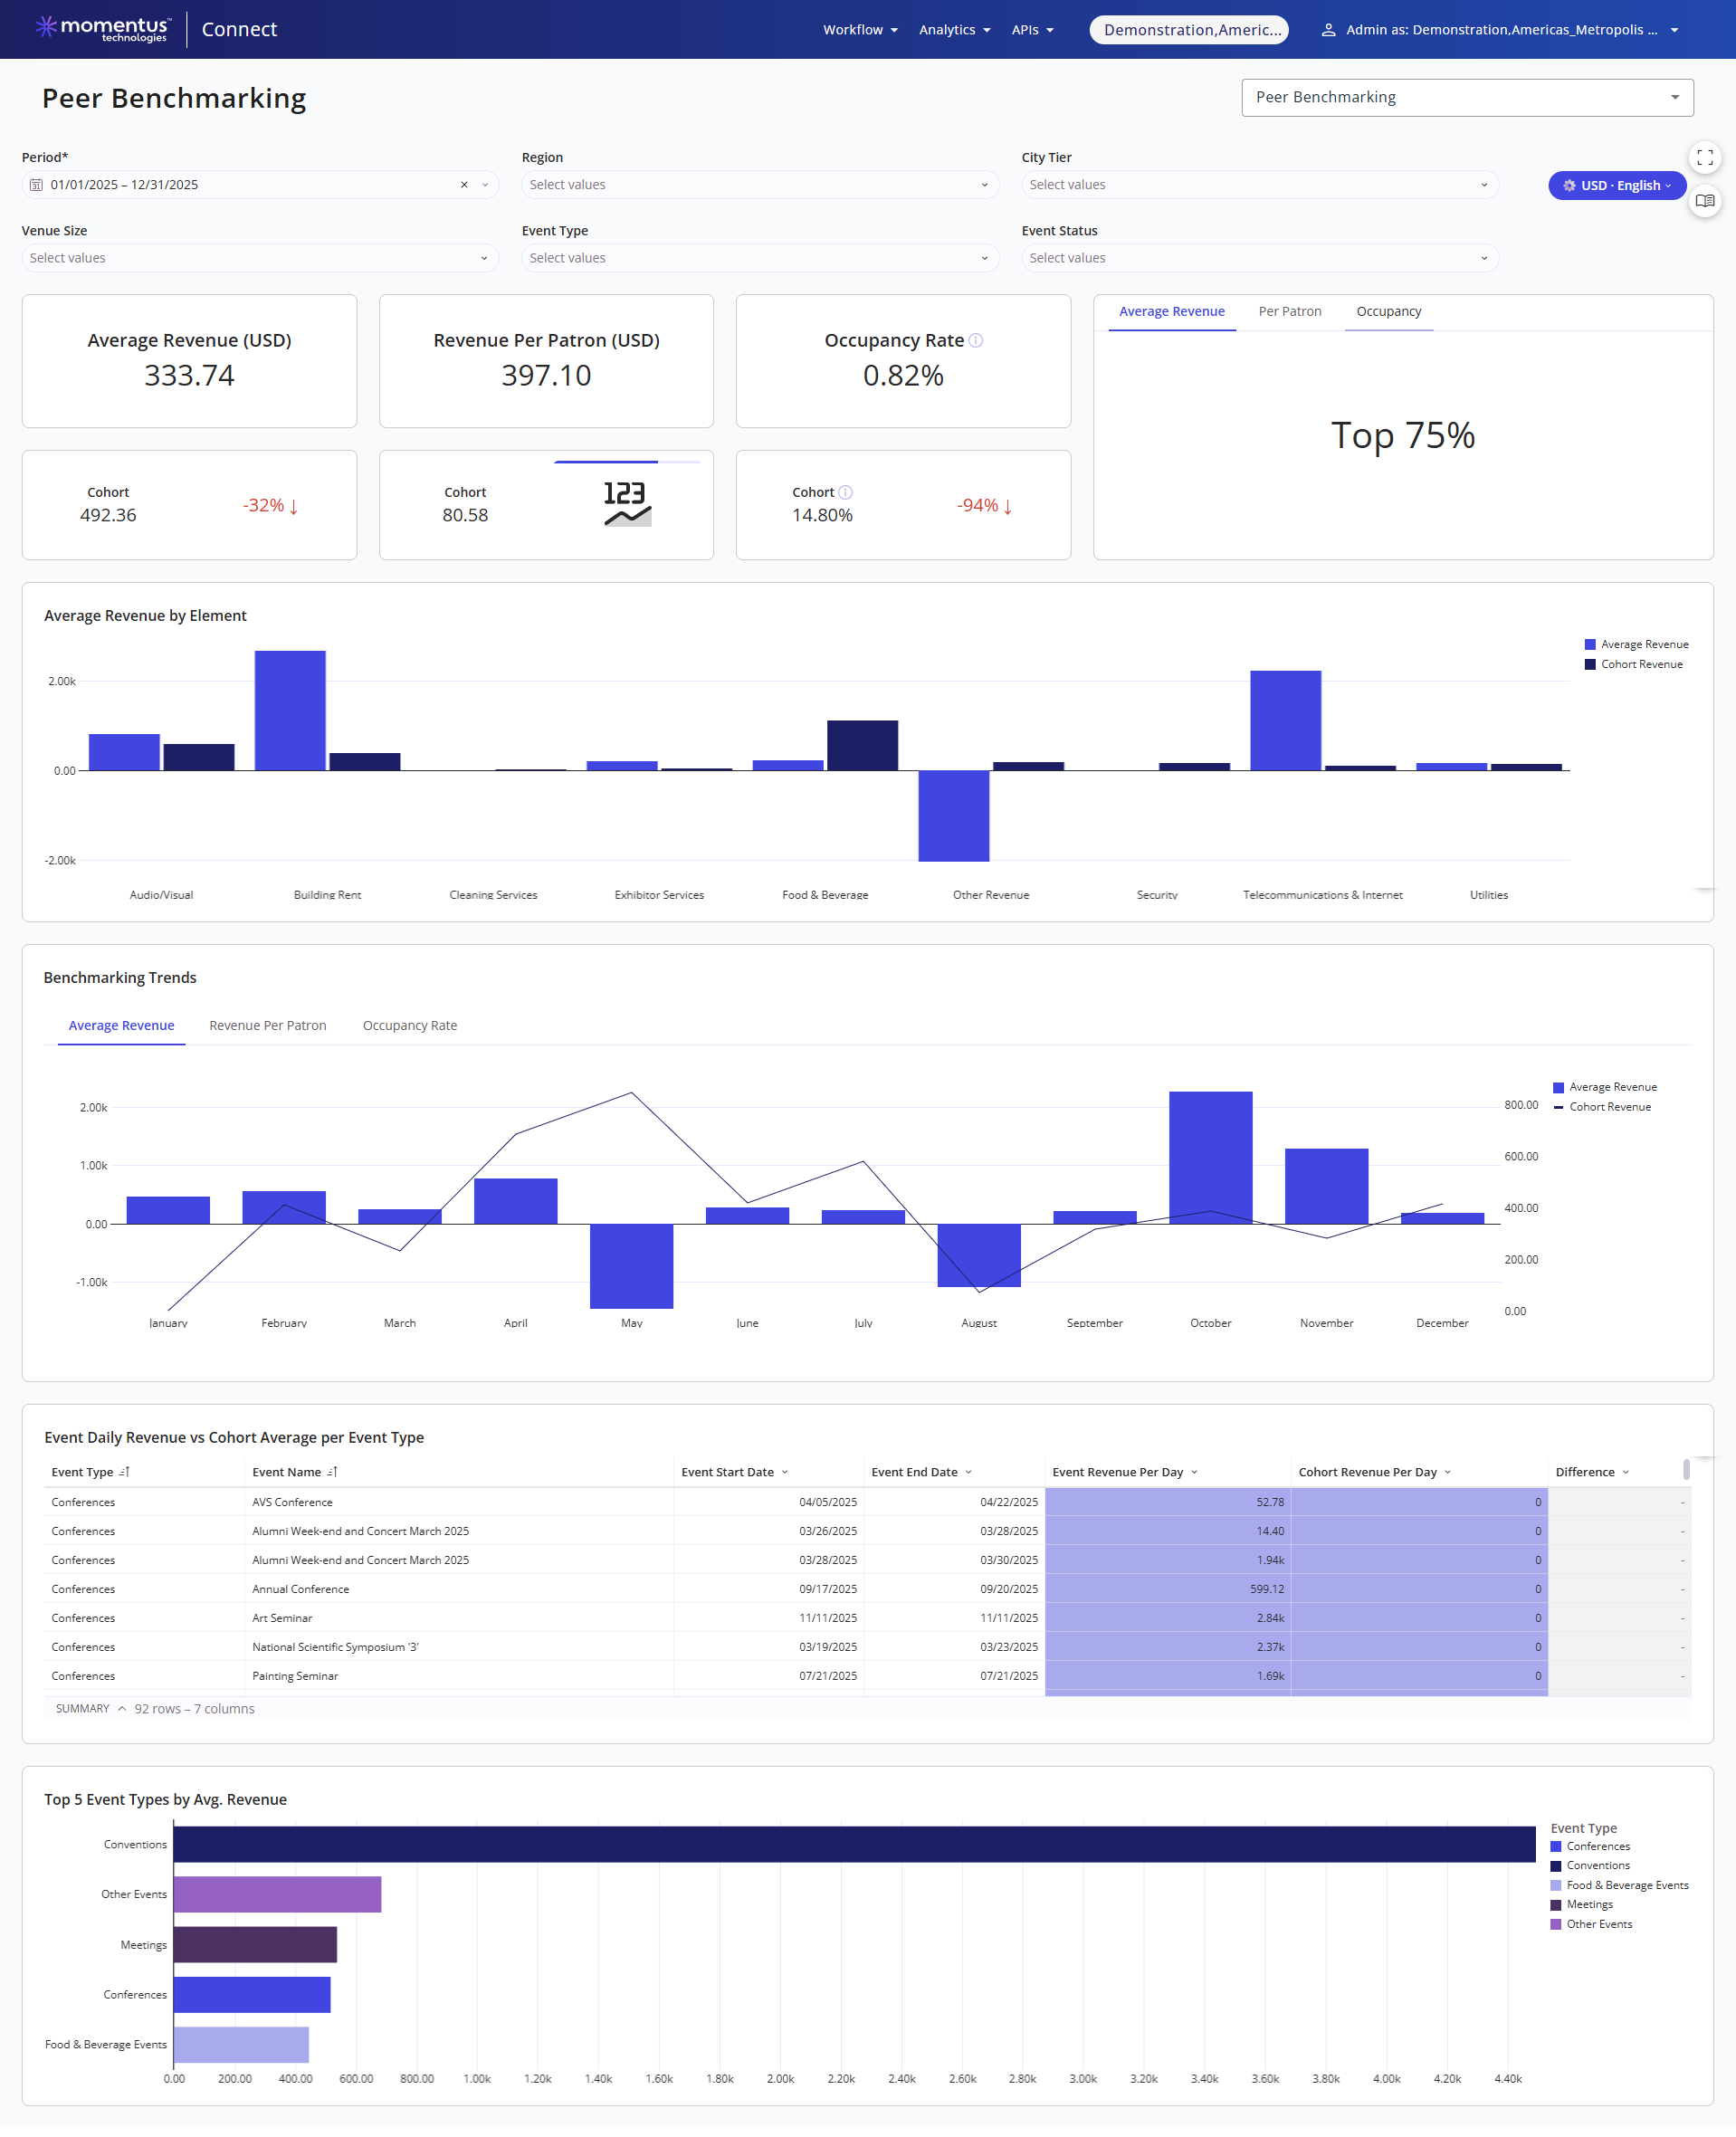Image resolution: width=1736 pixels, height=2137 pixels.
Task: Open the Difference column menu
Action: tap(1625, 1472)
